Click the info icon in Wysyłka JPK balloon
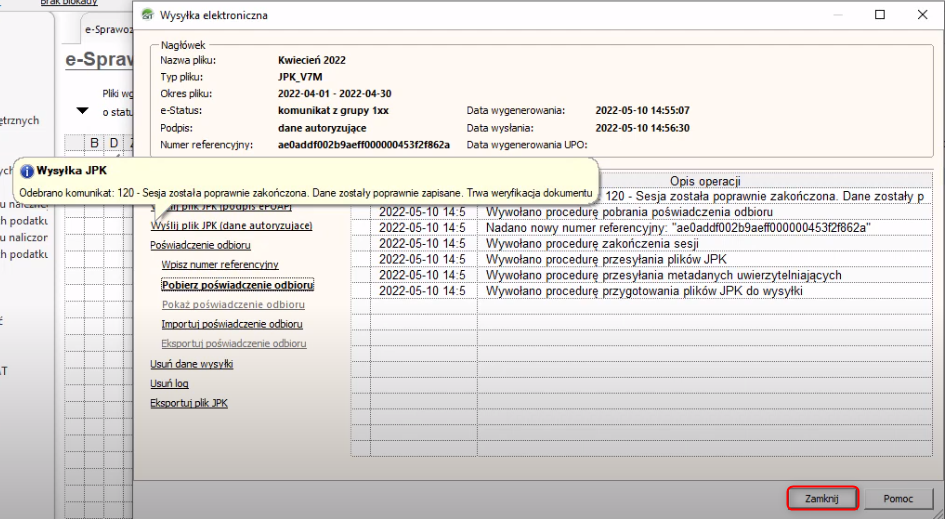This screenshot has width=945, height=519. [27, 171]
